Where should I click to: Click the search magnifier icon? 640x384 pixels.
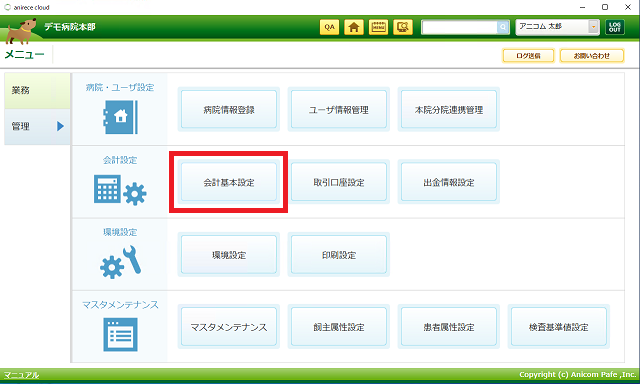(x=503, y=27)
